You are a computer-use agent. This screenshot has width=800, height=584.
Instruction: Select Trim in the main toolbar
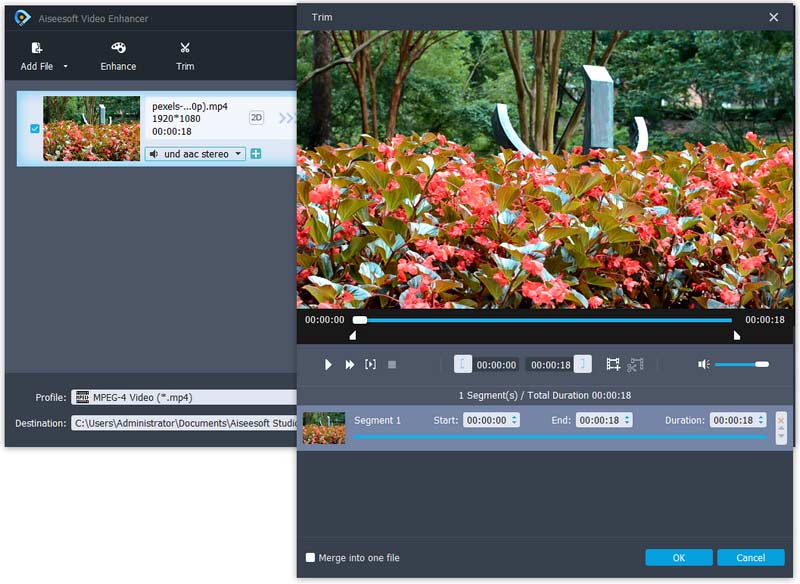tap(185, 56)
